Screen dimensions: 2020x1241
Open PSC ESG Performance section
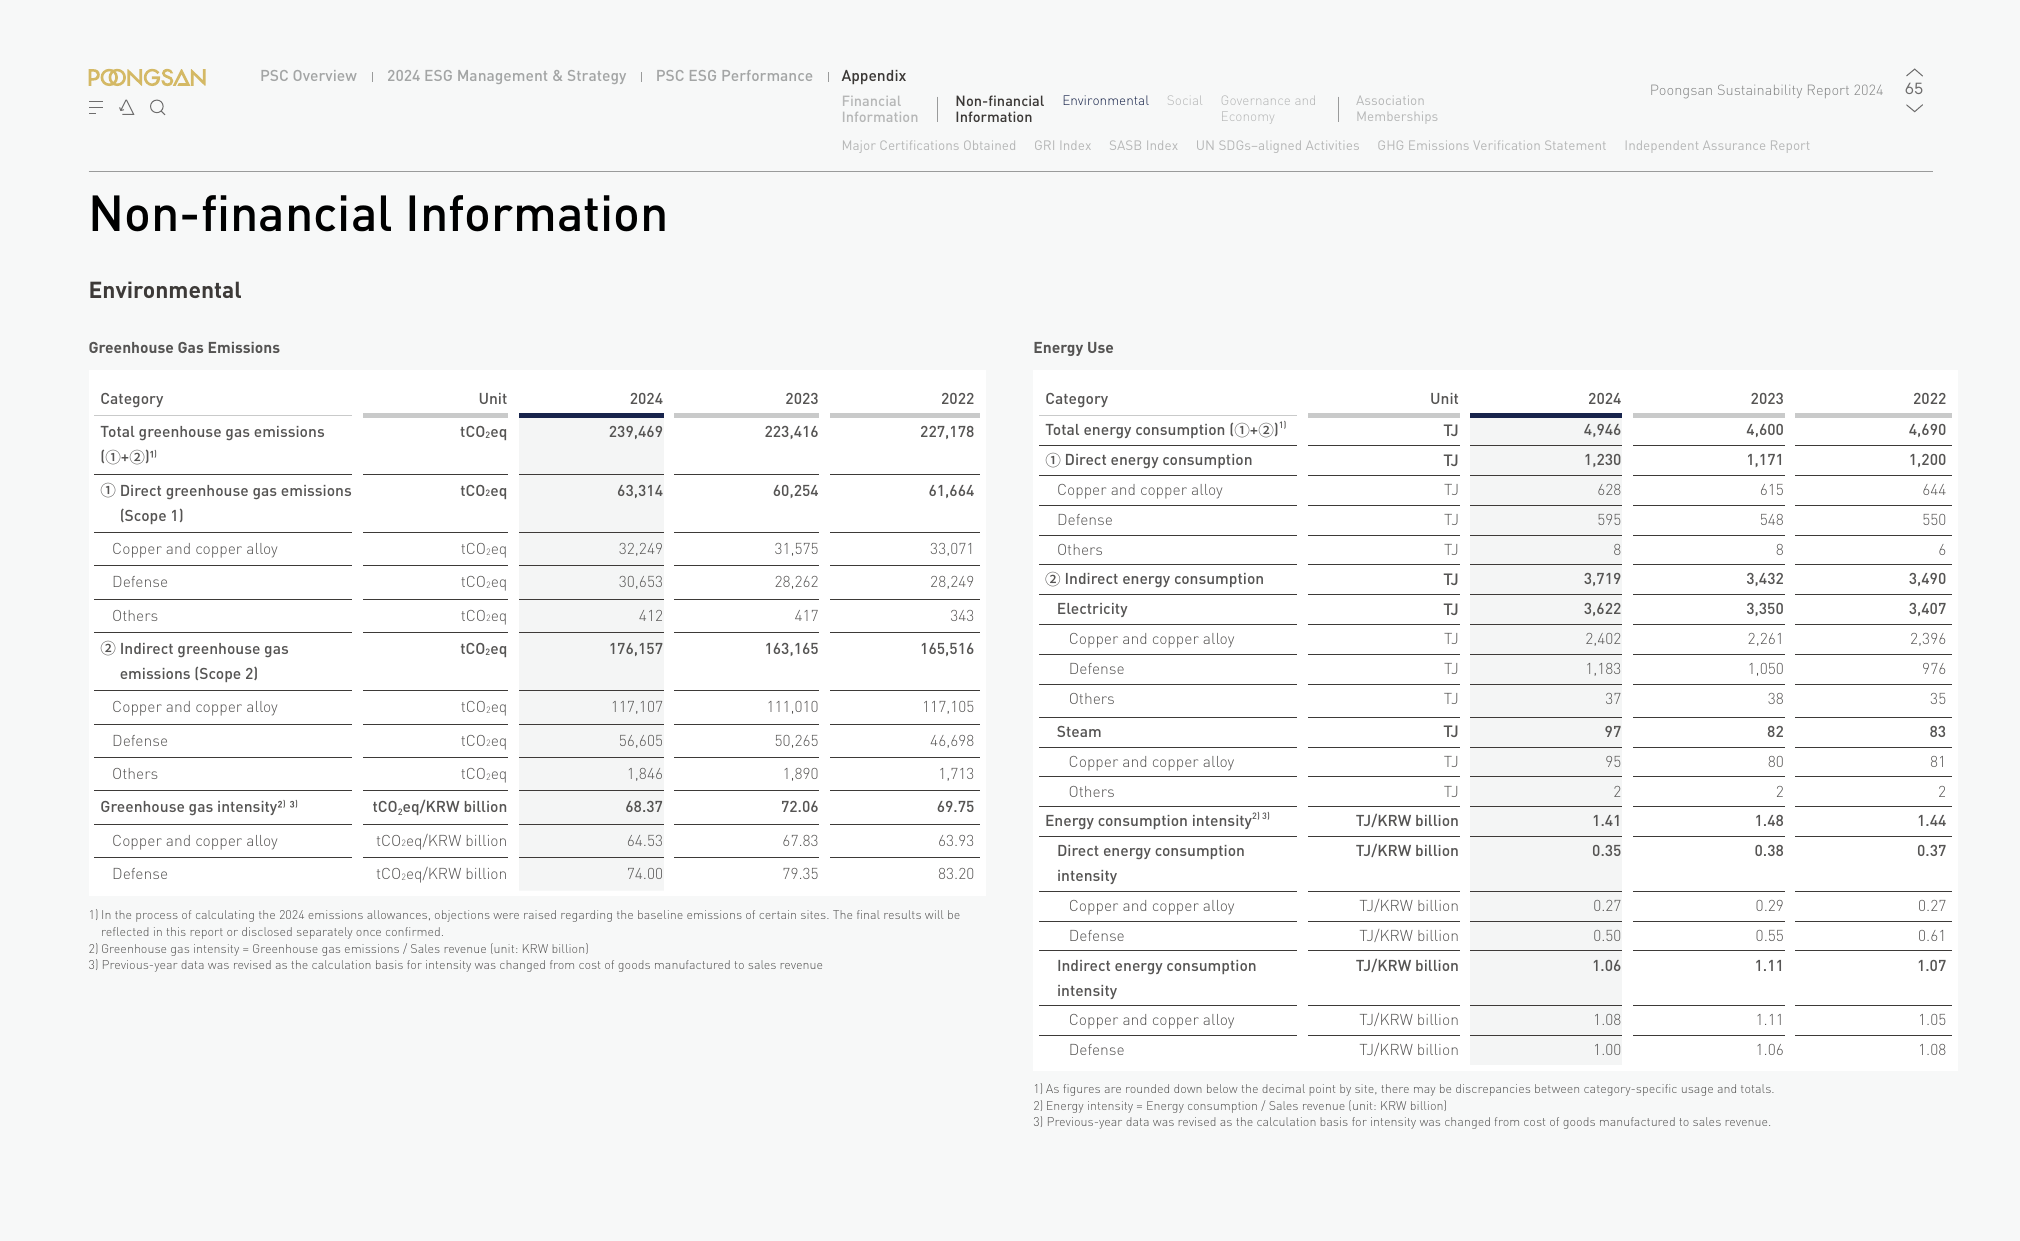[734, 76]
